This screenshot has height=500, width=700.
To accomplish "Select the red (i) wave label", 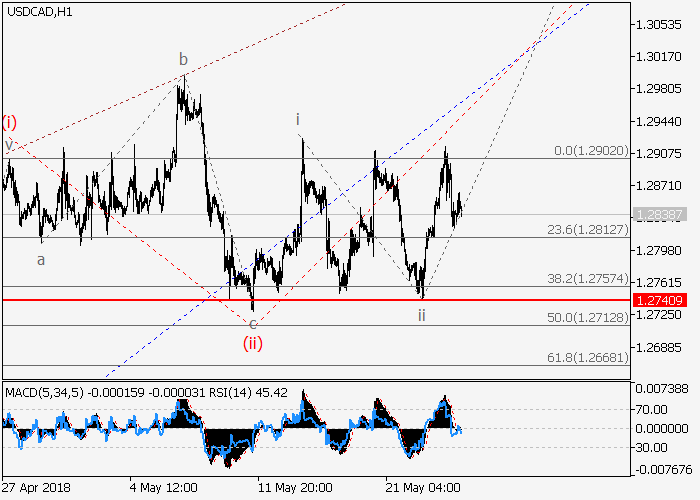I will 9,123.
